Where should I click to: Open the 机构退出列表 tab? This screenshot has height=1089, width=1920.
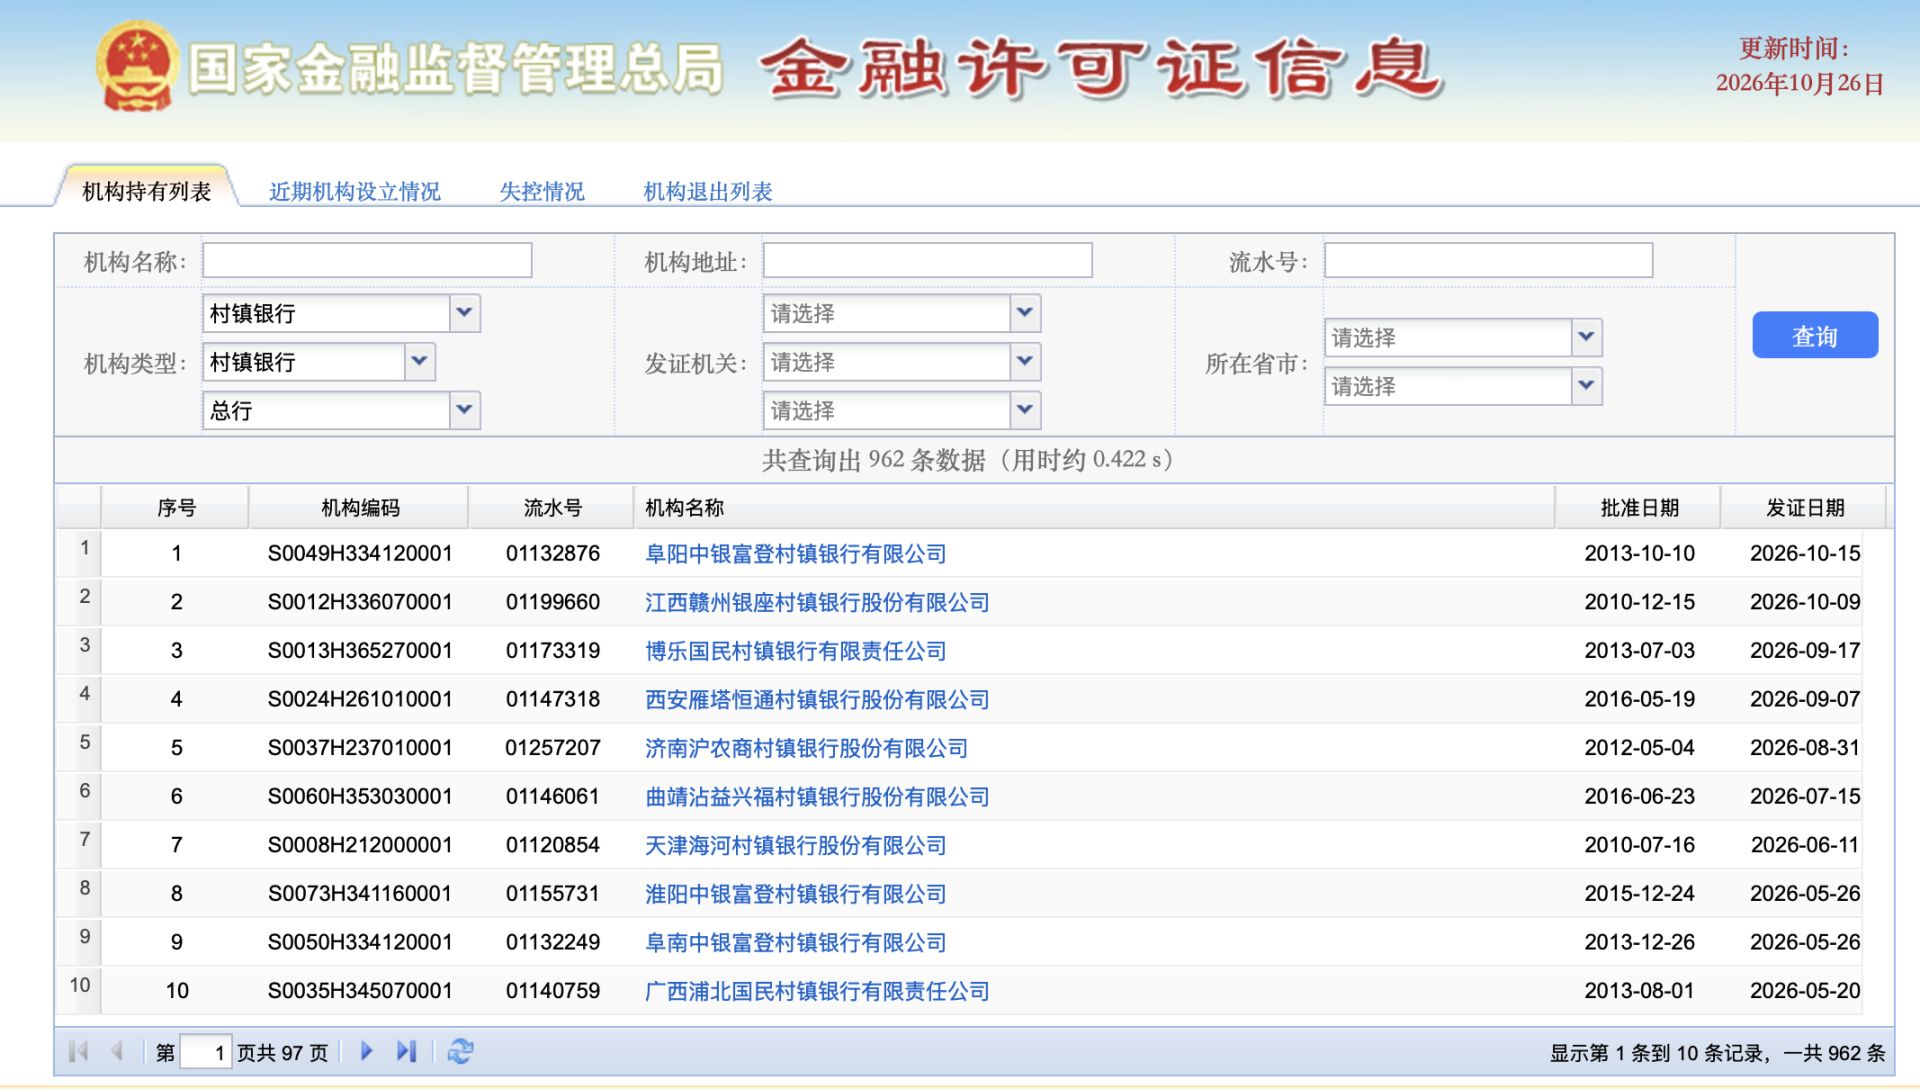tap(708, 191)
